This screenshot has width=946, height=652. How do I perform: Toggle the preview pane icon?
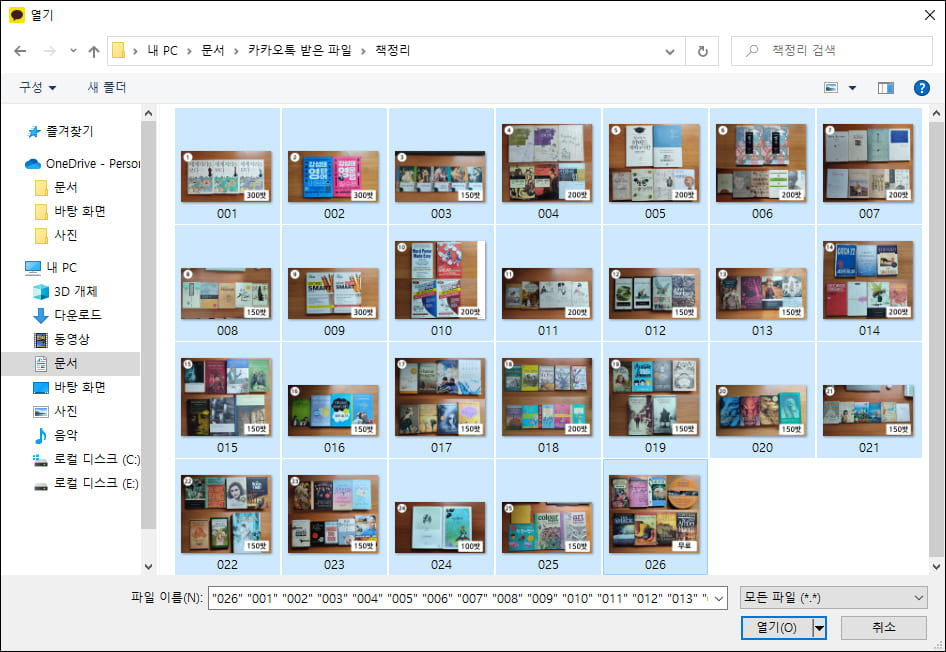(886, 88)
